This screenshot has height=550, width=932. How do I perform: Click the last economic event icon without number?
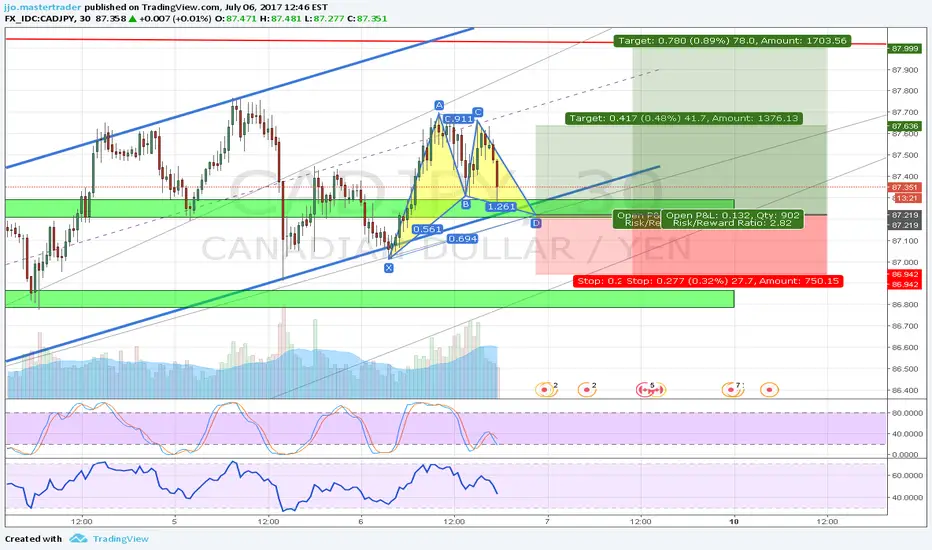[x=770, y=390]
